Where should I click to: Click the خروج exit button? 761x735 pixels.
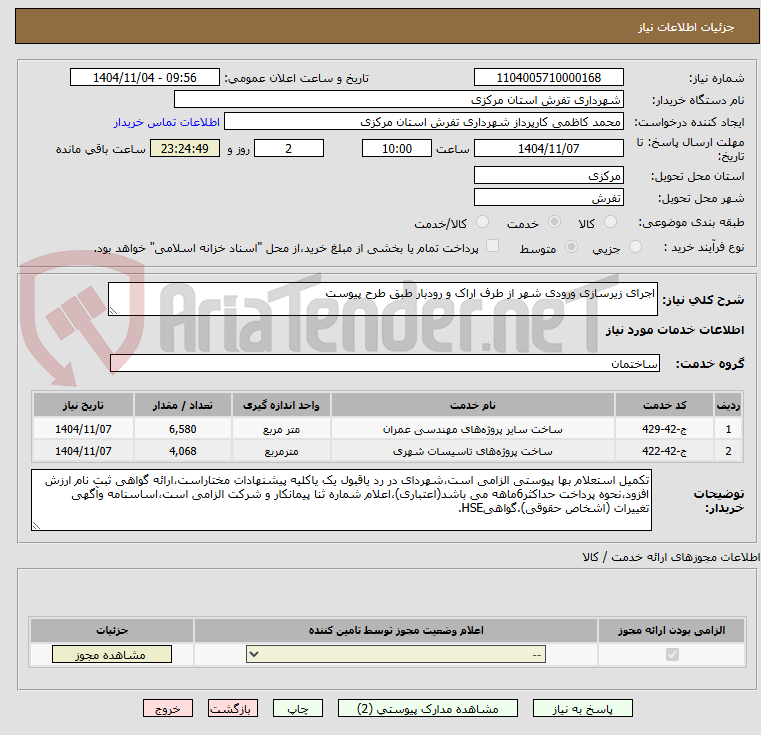[x=167, y=708]
